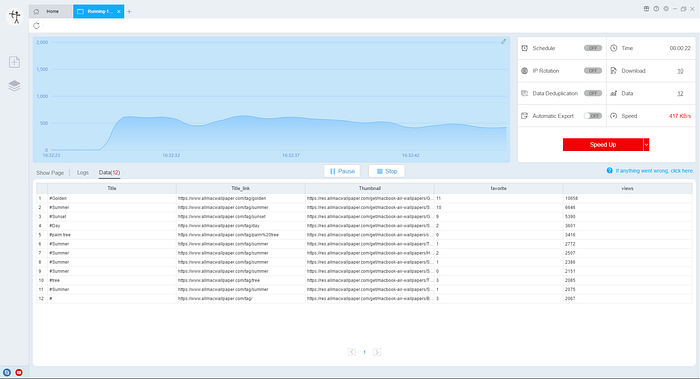This screenshot has height=379, width=700.
Task: Go to next page arrow
Action: point(377,352)
